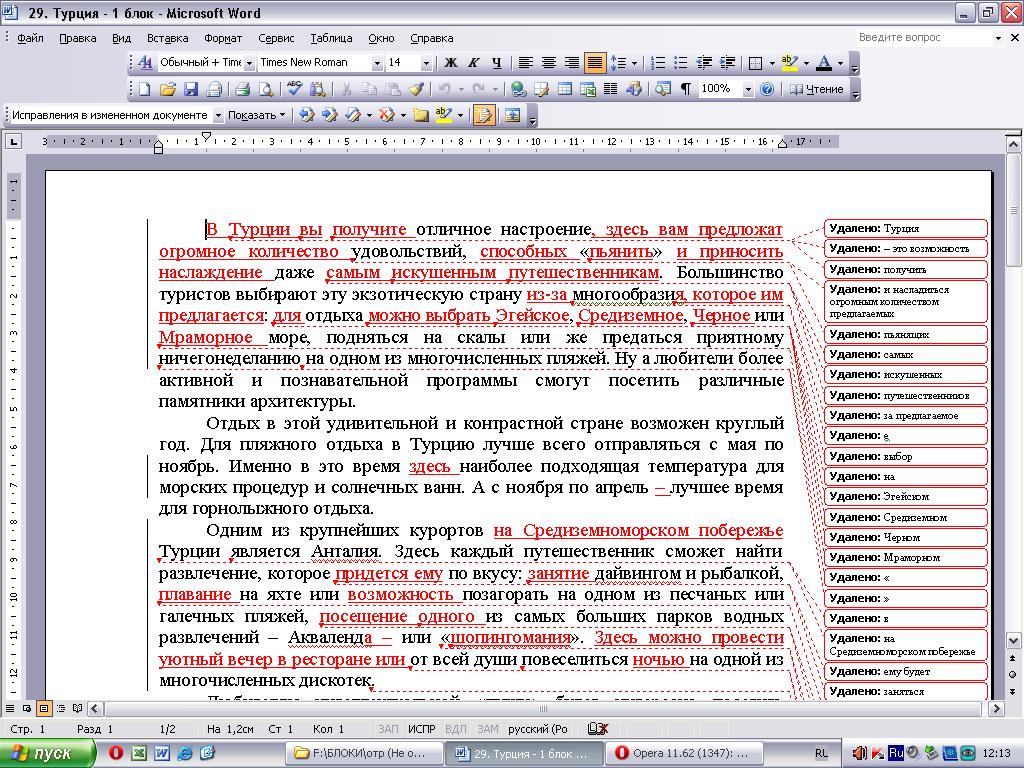Click the vertical scrollbar down arrow
1024x768 pixels.
click(1012, 640)
